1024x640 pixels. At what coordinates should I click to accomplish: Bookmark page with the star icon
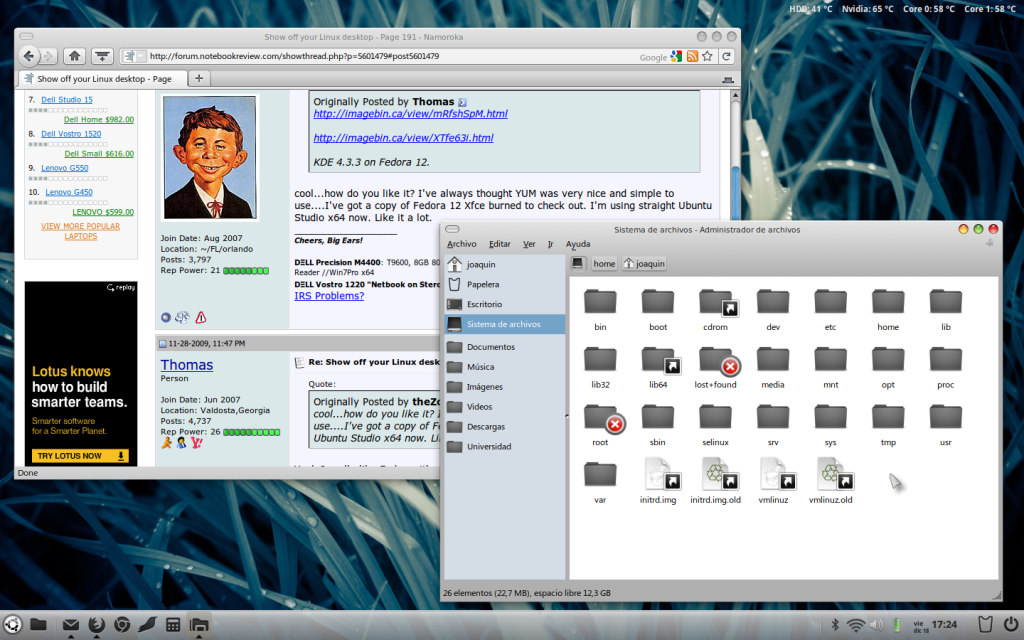(x=707, y=56)
